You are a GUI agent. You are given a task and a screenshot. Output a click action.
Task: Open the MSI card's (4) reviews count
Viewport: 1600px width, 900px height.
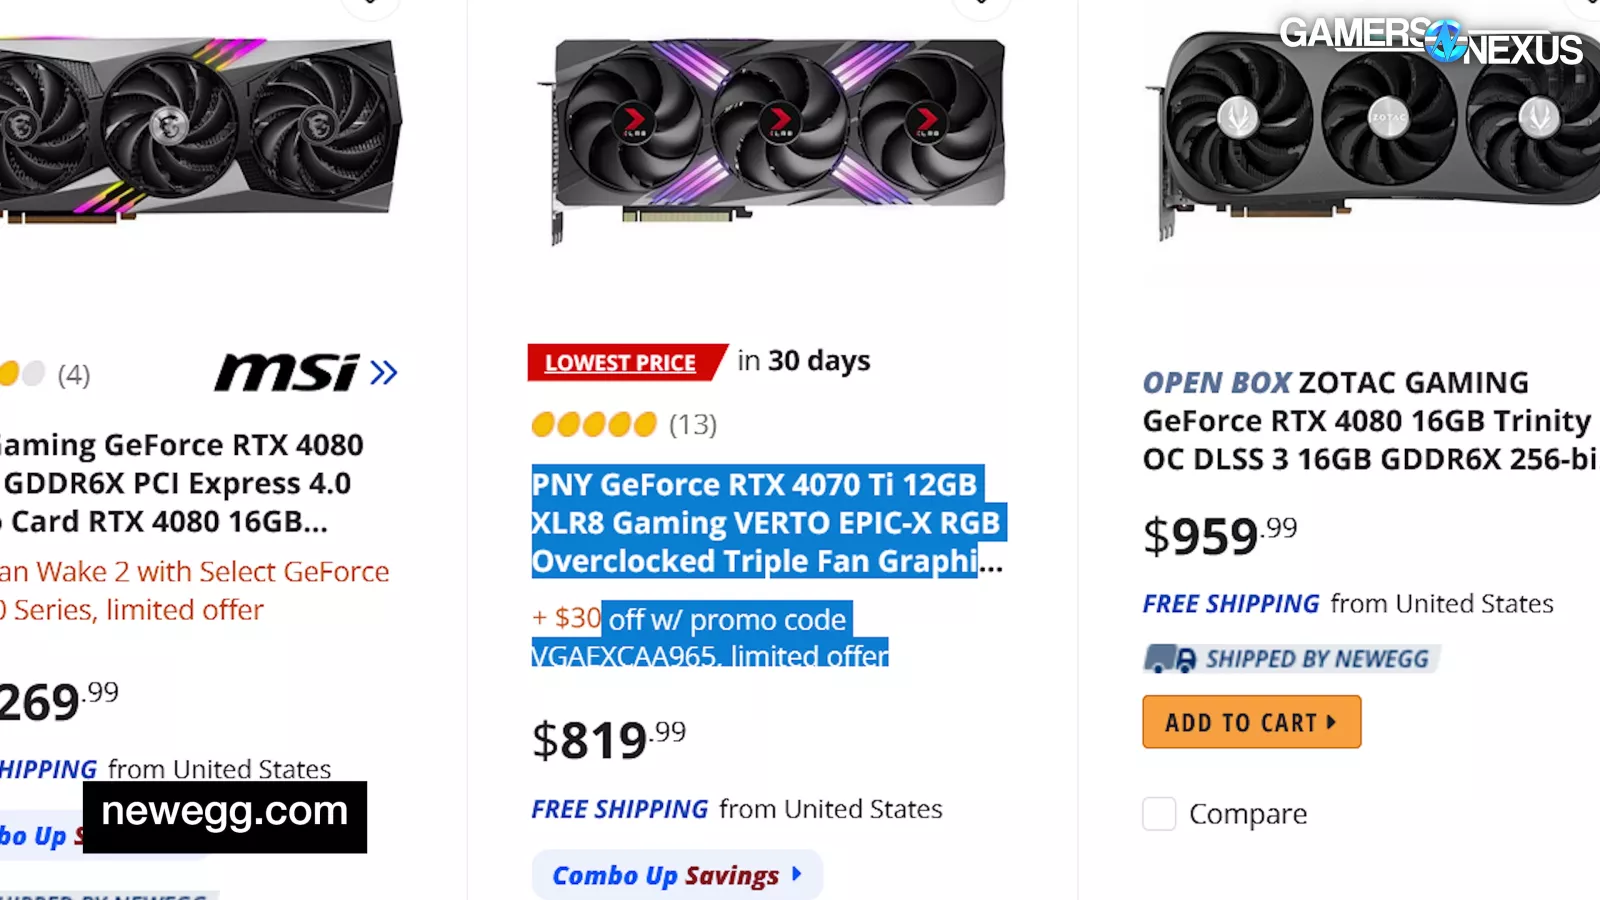74,375
